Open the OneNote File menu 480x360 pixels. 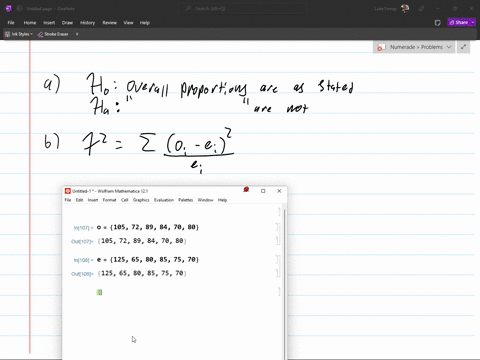coord(11,23)
